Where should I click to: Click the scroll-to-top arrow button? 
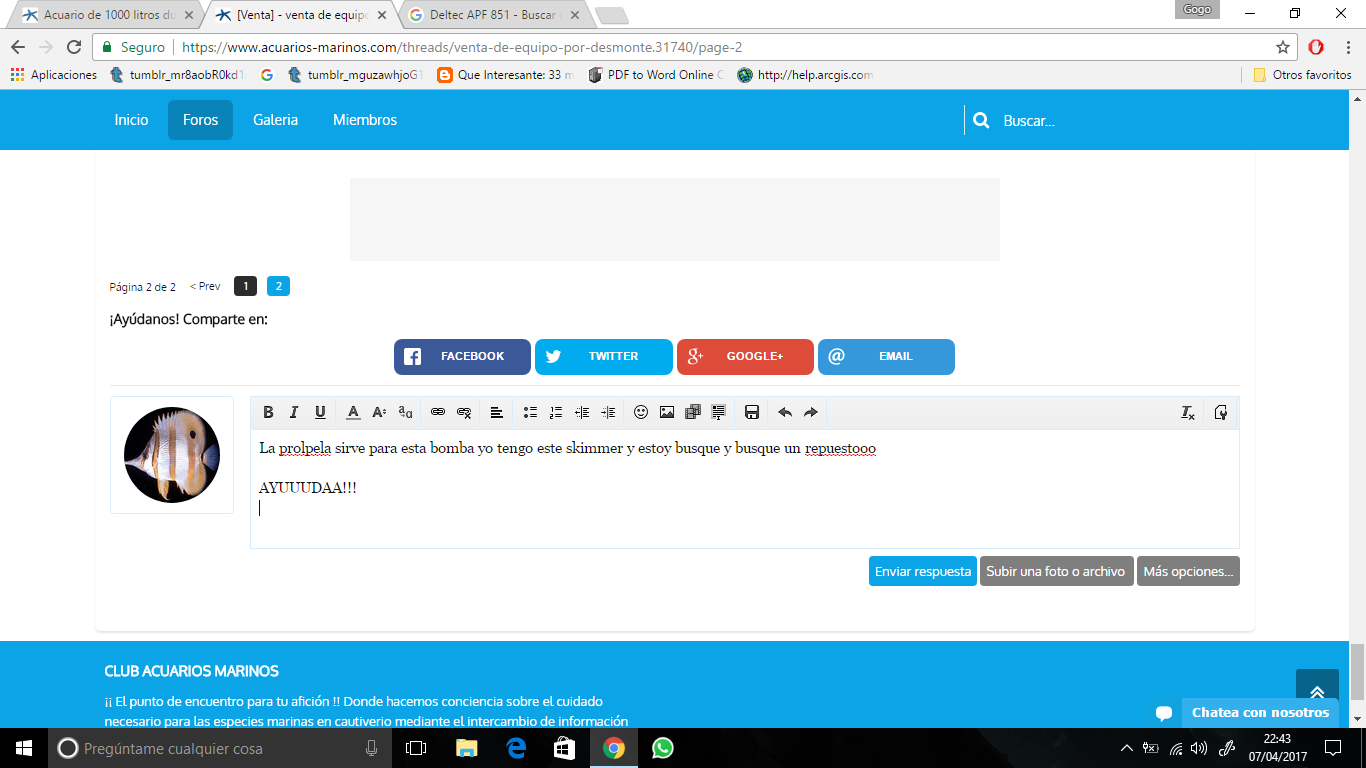tap(1317, 690)
